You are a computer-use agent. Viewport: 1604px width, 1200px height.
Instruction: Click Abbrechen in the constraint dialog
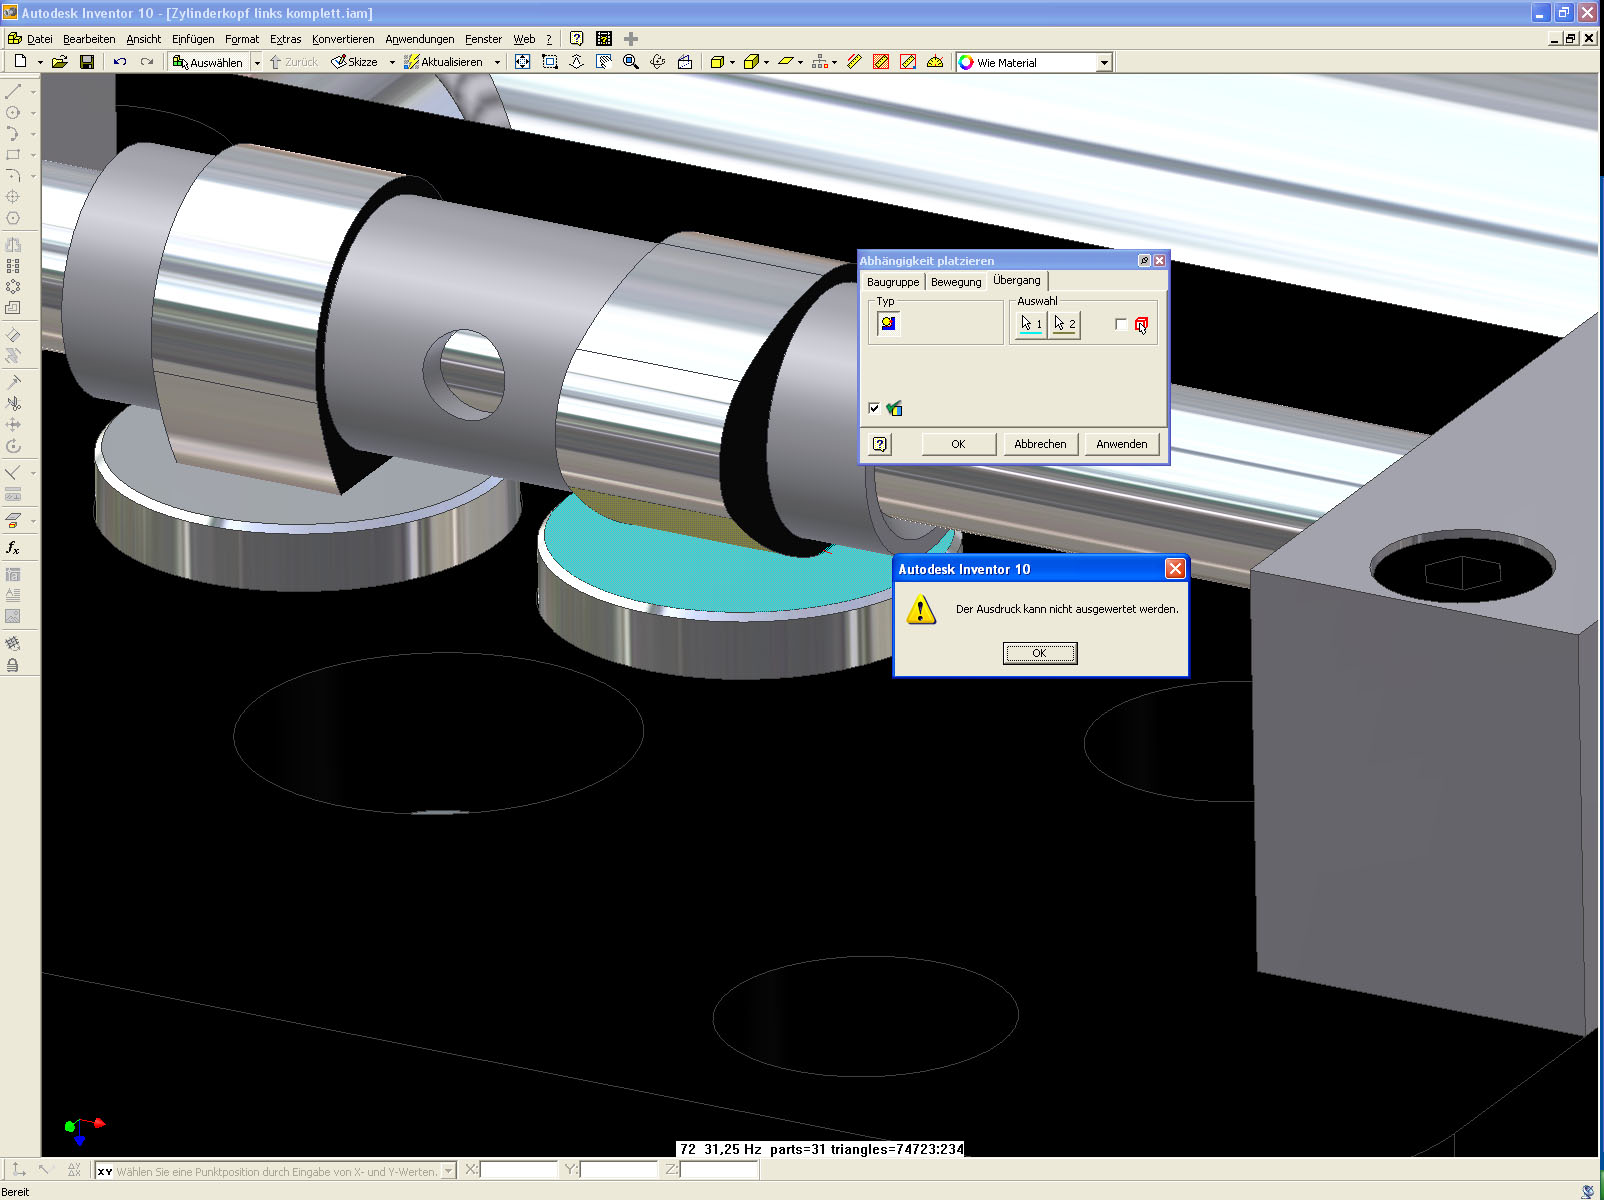pos(1040,444)
